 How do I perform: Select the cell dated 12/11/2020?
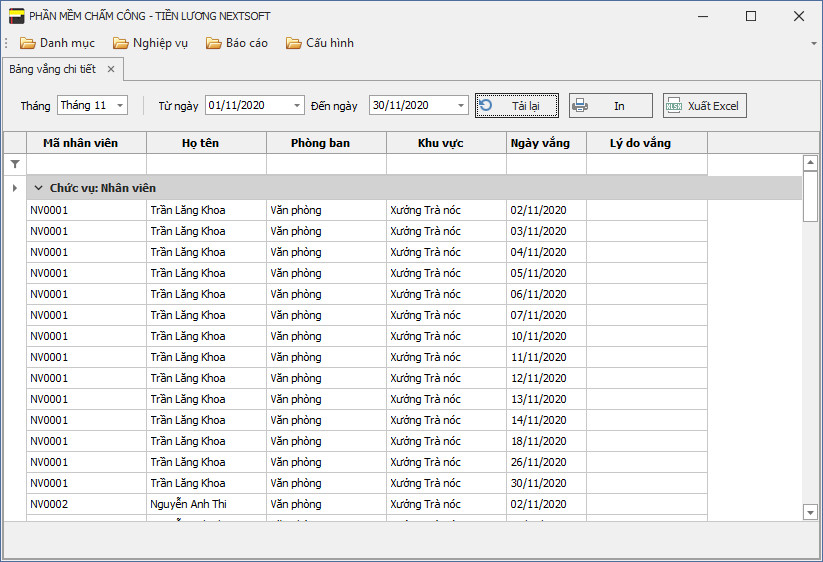click(546, 378)
